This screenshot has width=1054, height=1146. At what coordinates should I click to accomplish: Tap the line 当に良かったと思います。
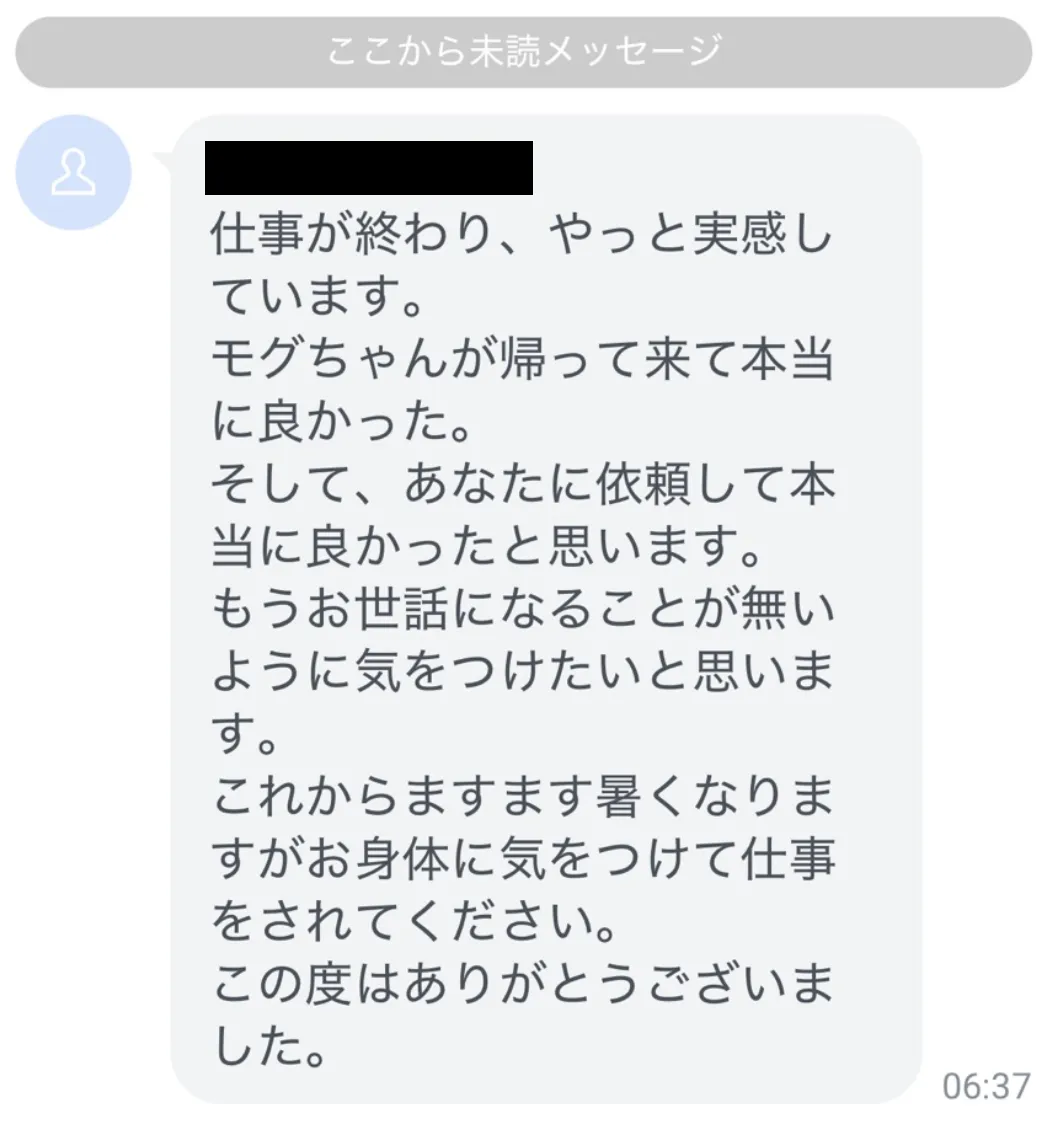click(487, 547)
